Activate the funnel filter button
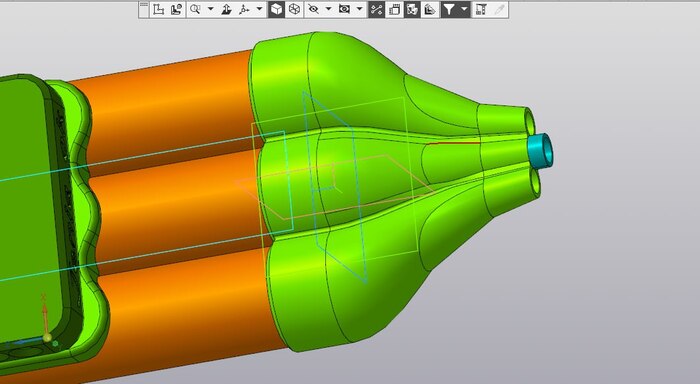 coord(449,9)
